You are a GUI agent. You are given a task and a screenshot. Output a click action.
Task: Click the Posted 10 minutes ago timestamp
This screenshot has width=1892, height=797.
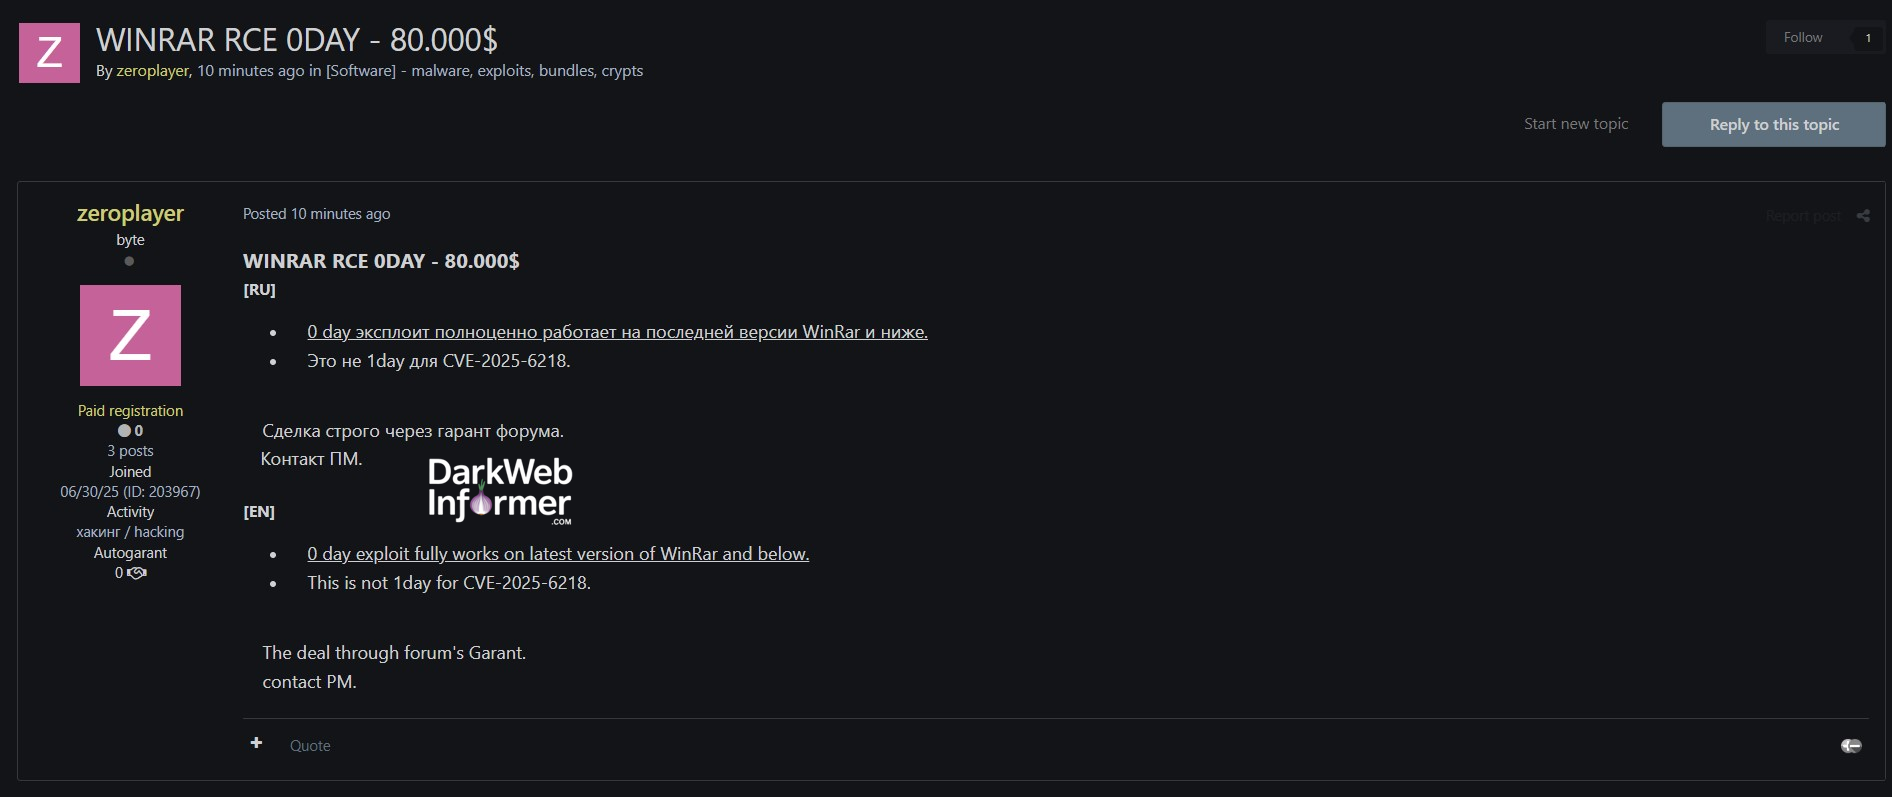316,214
